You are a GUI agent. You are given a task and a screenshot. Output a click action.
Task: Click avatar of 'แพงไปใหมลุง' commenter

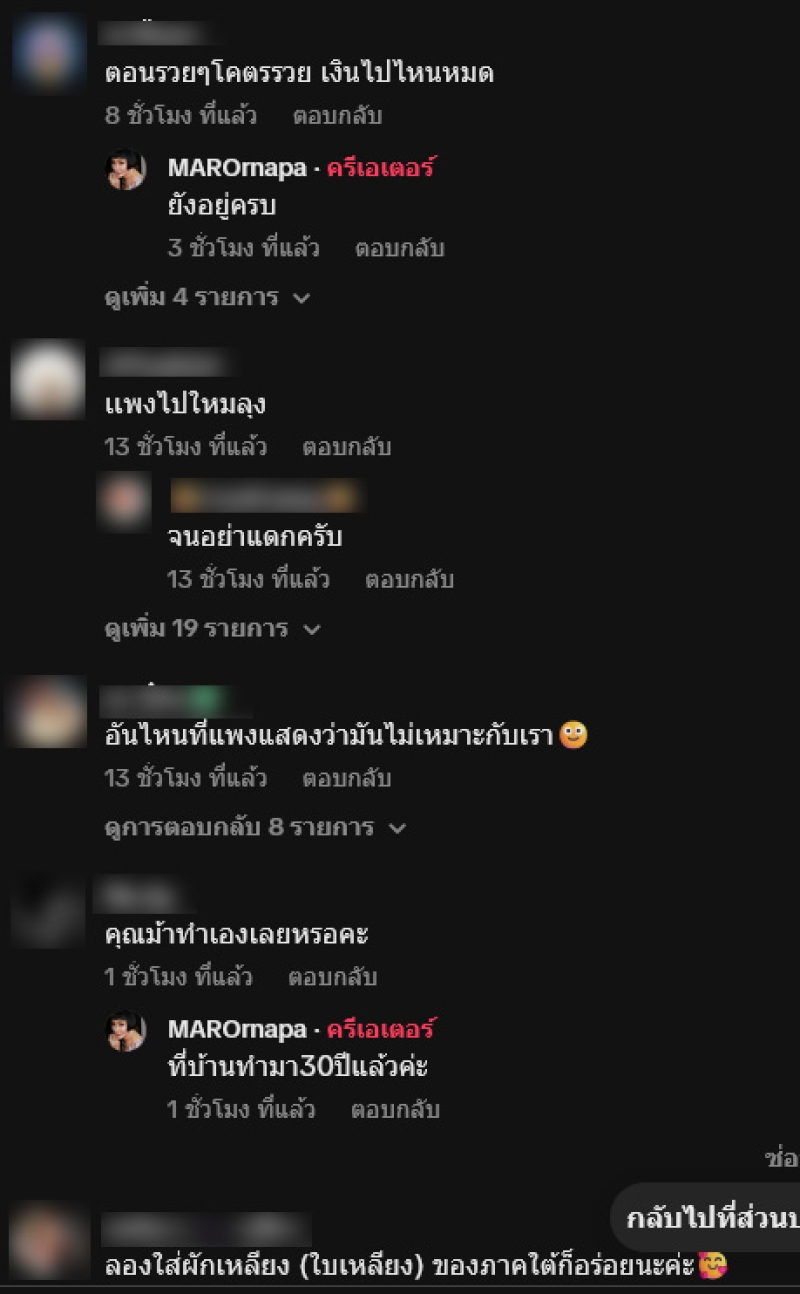48,380
